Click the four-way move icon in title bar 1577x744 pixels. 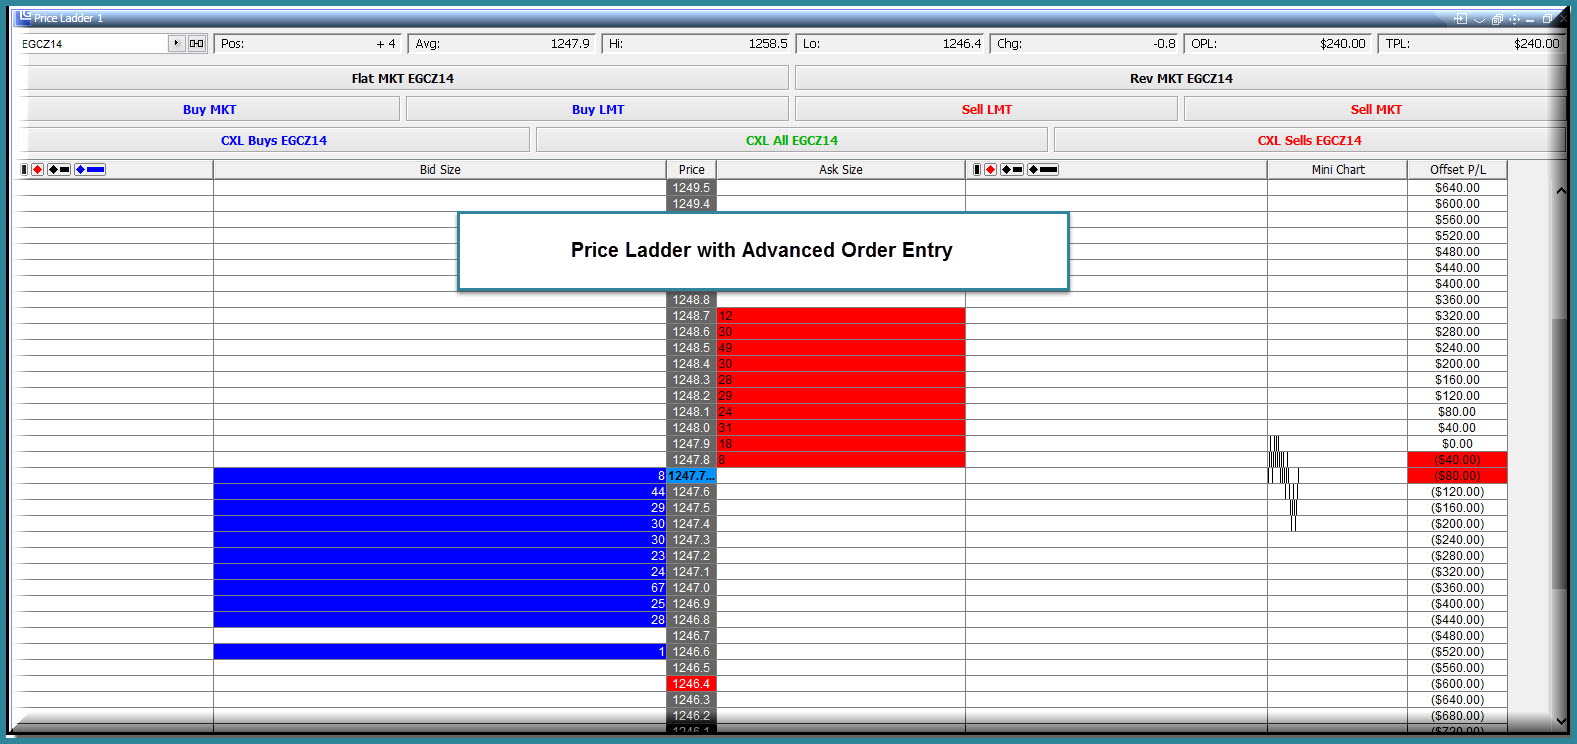pos(1514,19)
